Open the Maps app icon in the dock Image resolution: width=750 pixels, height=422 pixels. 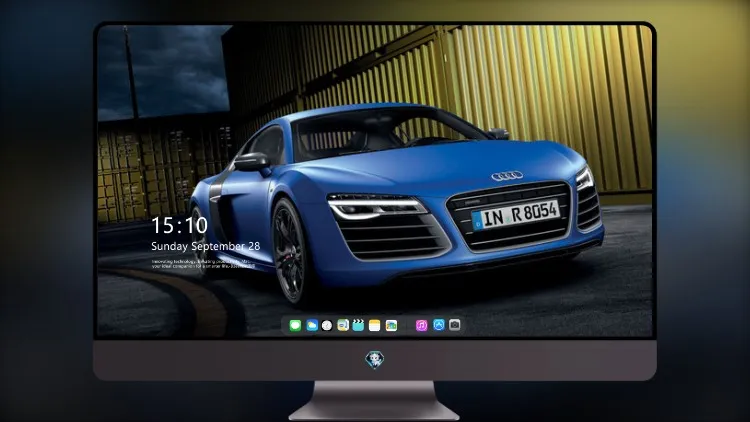pyautogui.click(x=343, y=326)
